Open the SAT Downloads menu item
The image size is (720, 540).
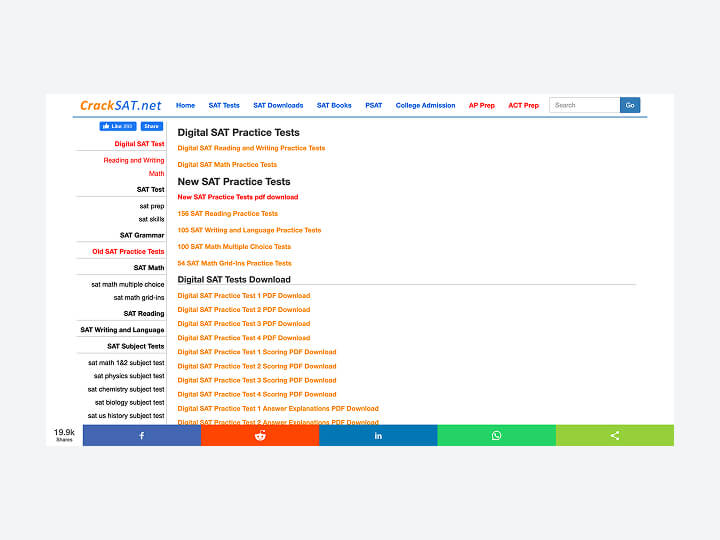tap(278, 105)
